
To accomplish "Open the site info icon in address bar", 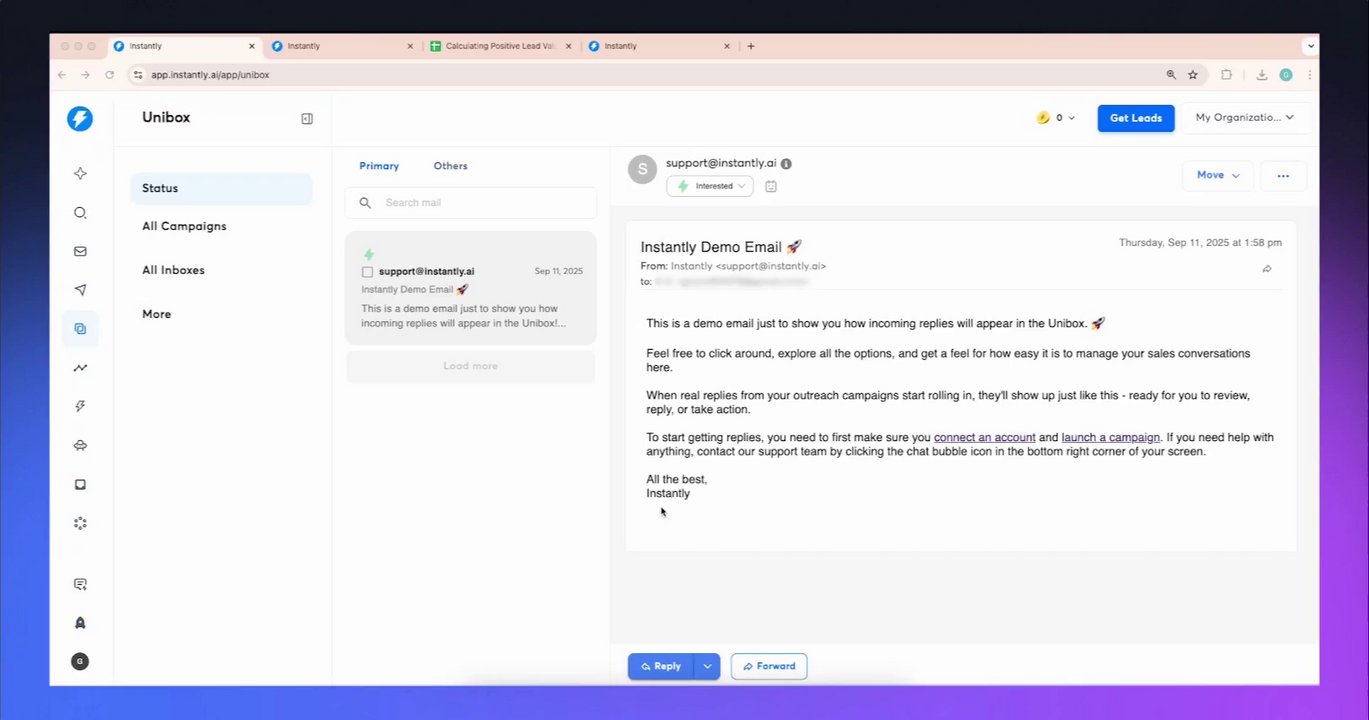I will pyautogui.click(x=139, y=74).
